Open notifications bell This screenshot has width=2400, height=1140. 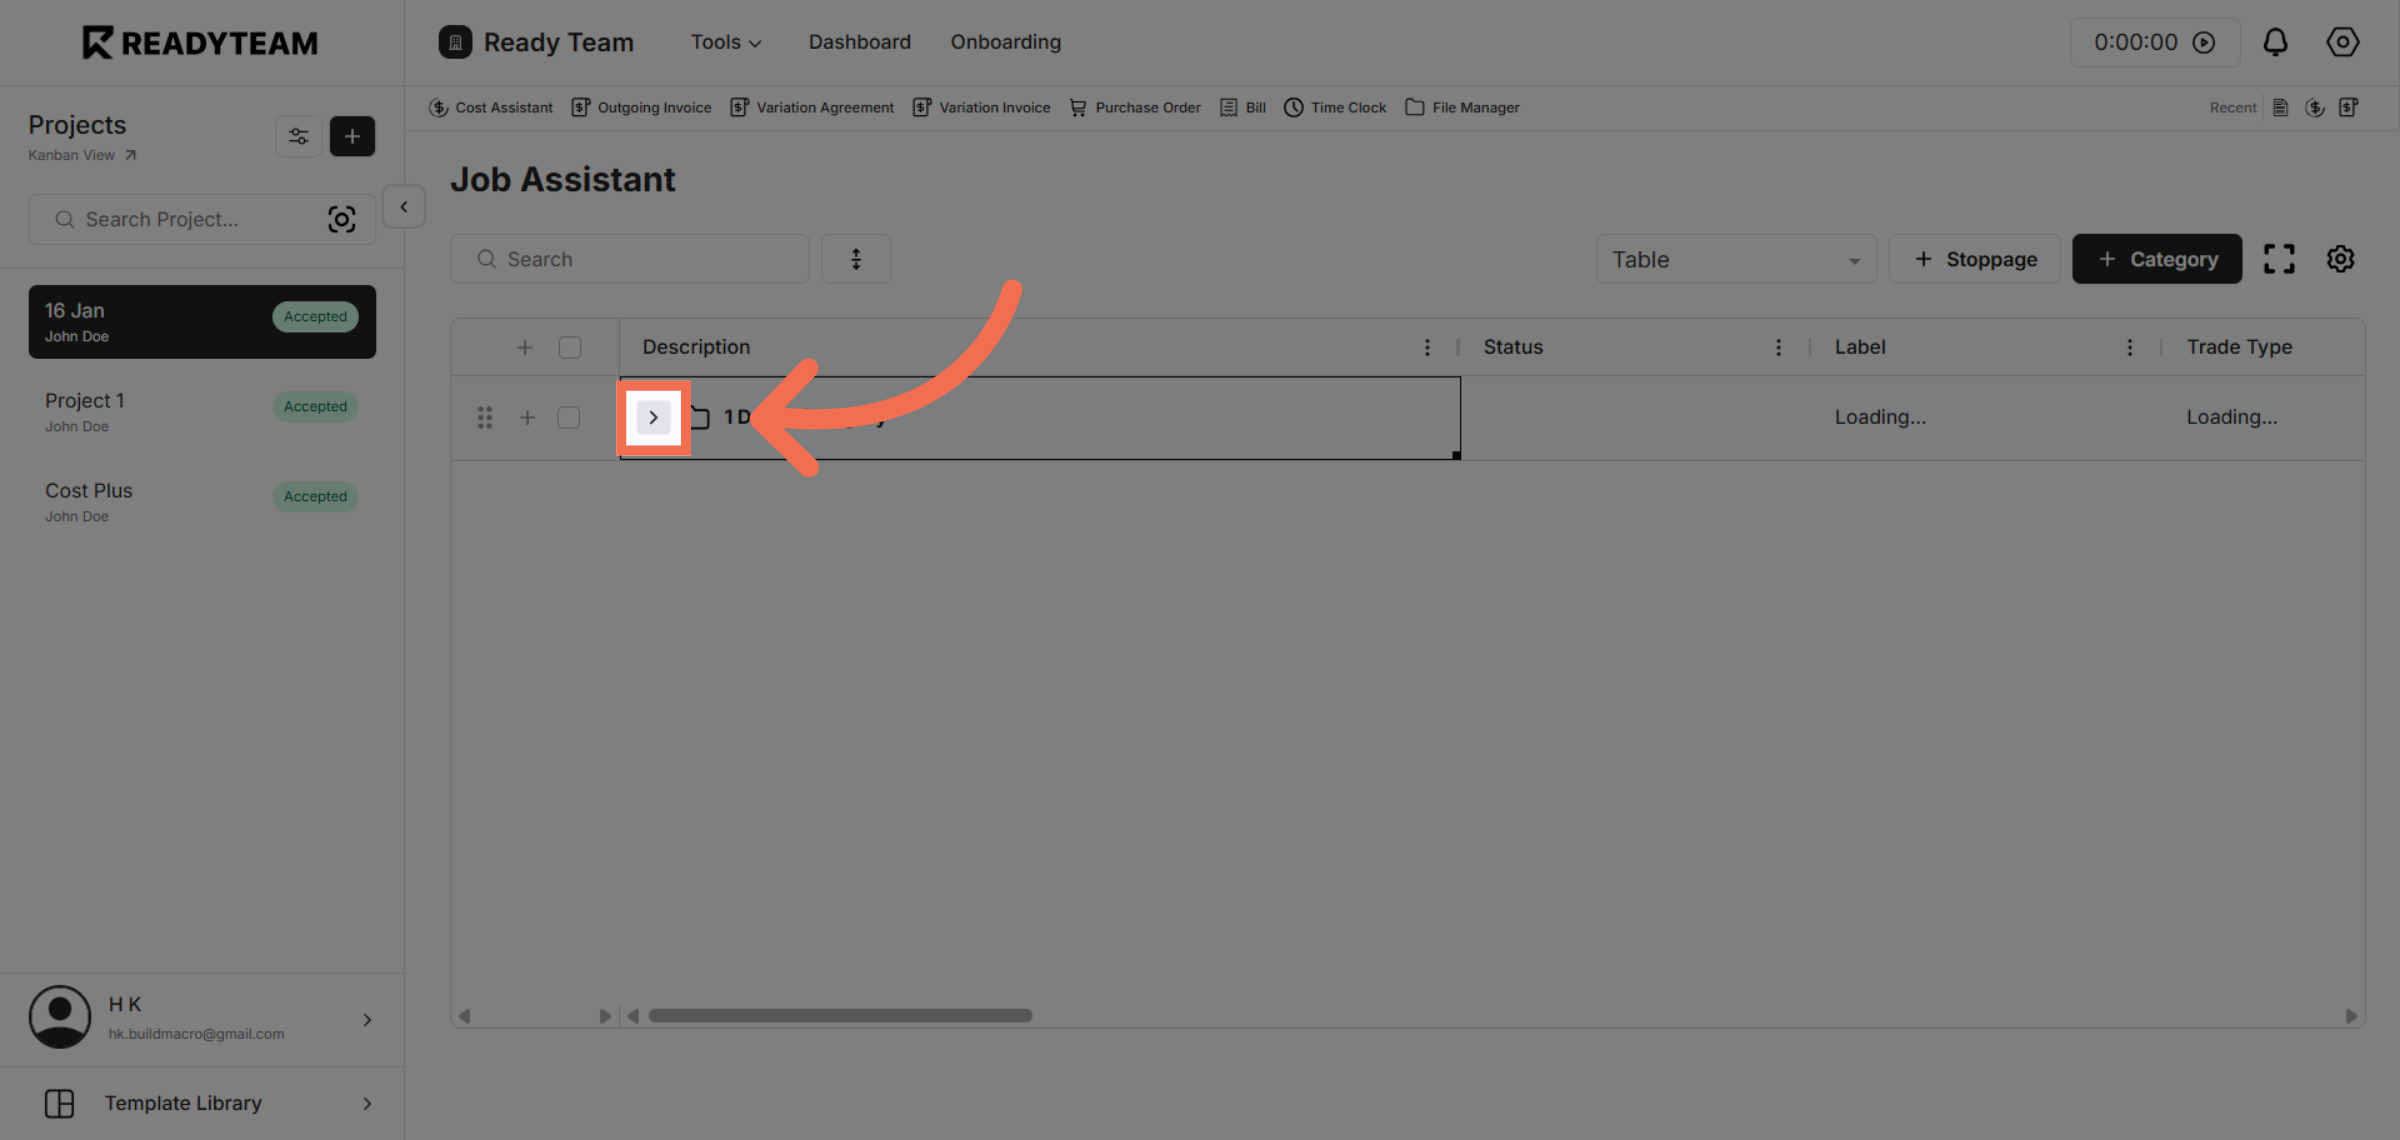click(x=2276, y=42)
